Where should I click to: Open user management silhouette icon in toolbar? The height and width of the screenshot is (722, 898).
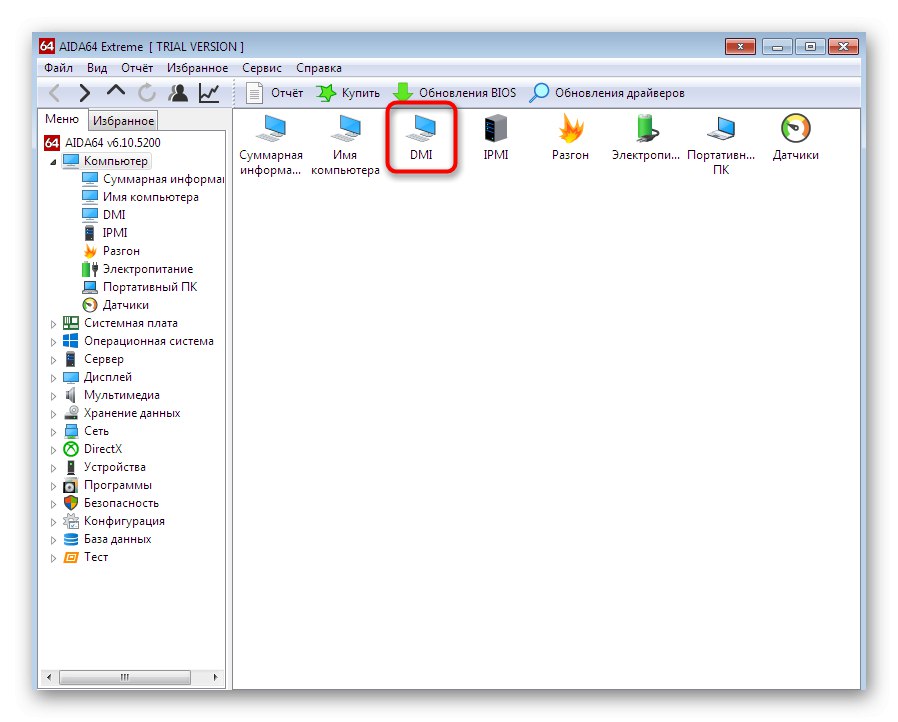coord(178,93)
